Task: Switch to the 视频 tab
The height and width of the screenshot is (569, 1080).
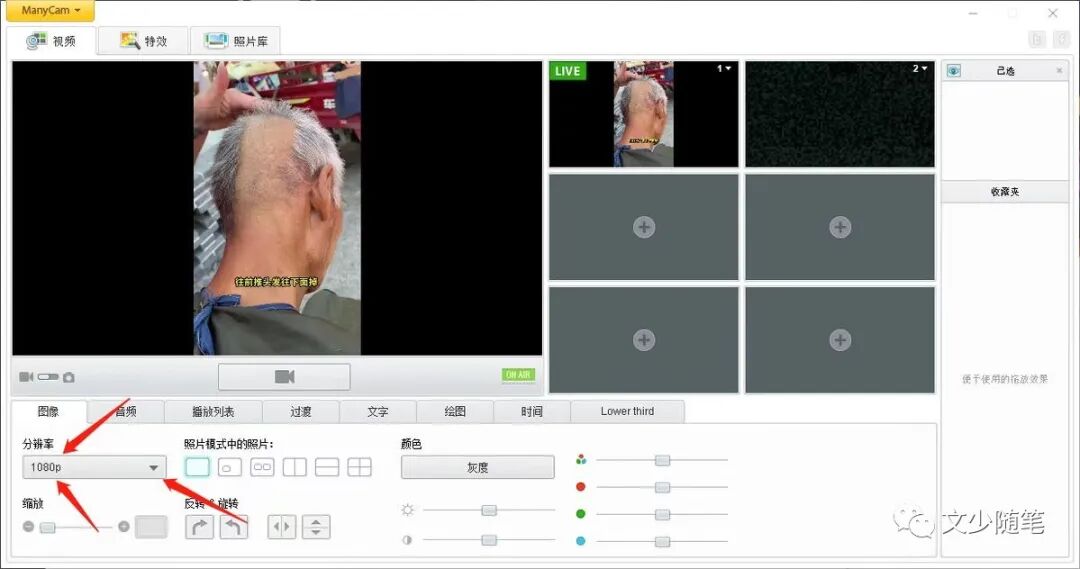Action: [52, 41]
